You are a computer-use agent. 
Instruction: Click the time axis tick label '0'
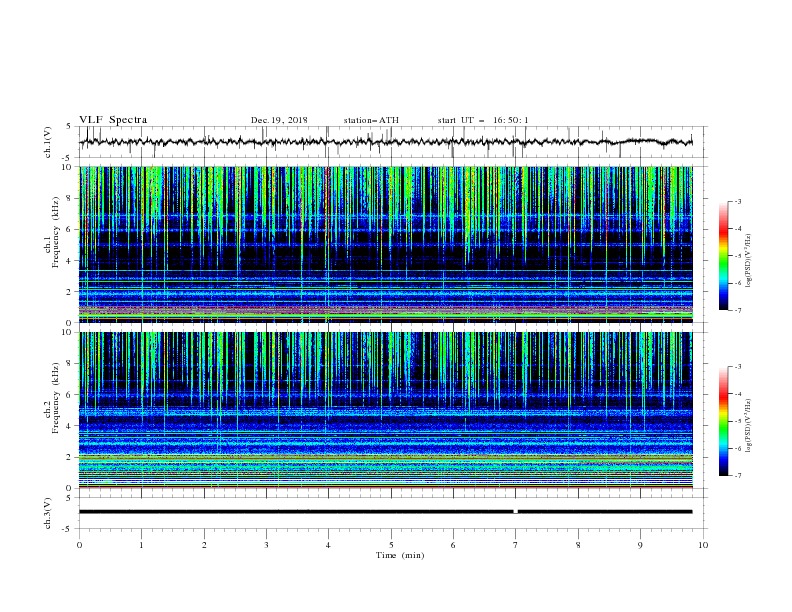79,545
